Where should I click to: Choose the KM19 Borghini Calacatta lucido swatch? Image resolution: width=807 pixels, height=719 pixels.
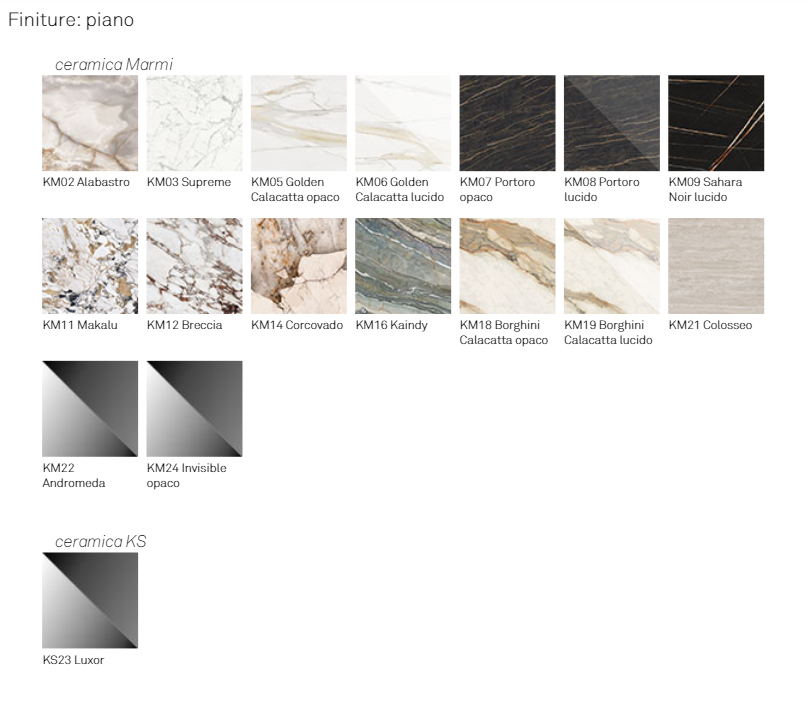tap(612, 266)
